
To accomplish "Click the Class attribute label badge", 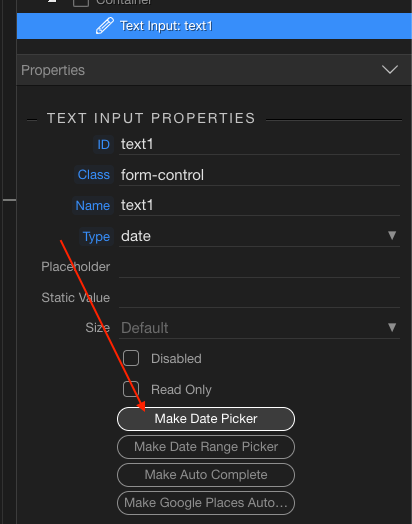I will pos(94,174).
